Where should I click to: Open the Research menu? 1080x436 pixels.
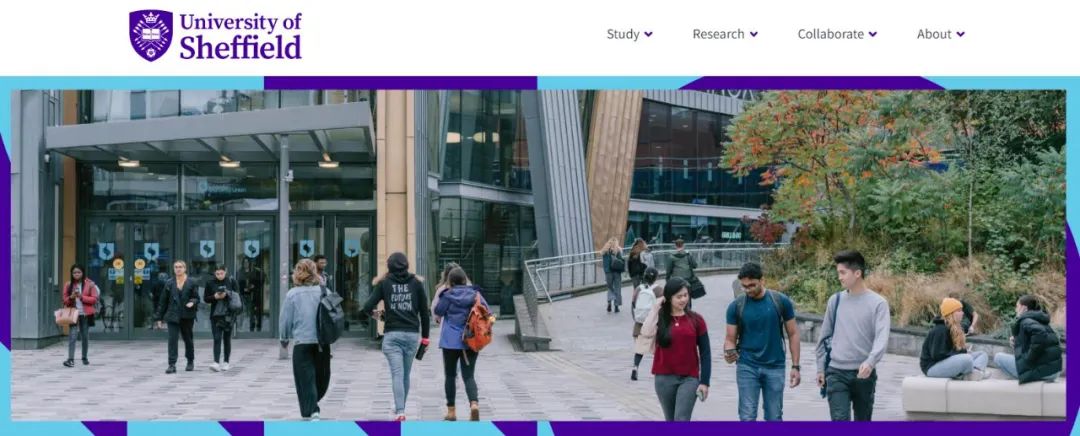[718, 34]
